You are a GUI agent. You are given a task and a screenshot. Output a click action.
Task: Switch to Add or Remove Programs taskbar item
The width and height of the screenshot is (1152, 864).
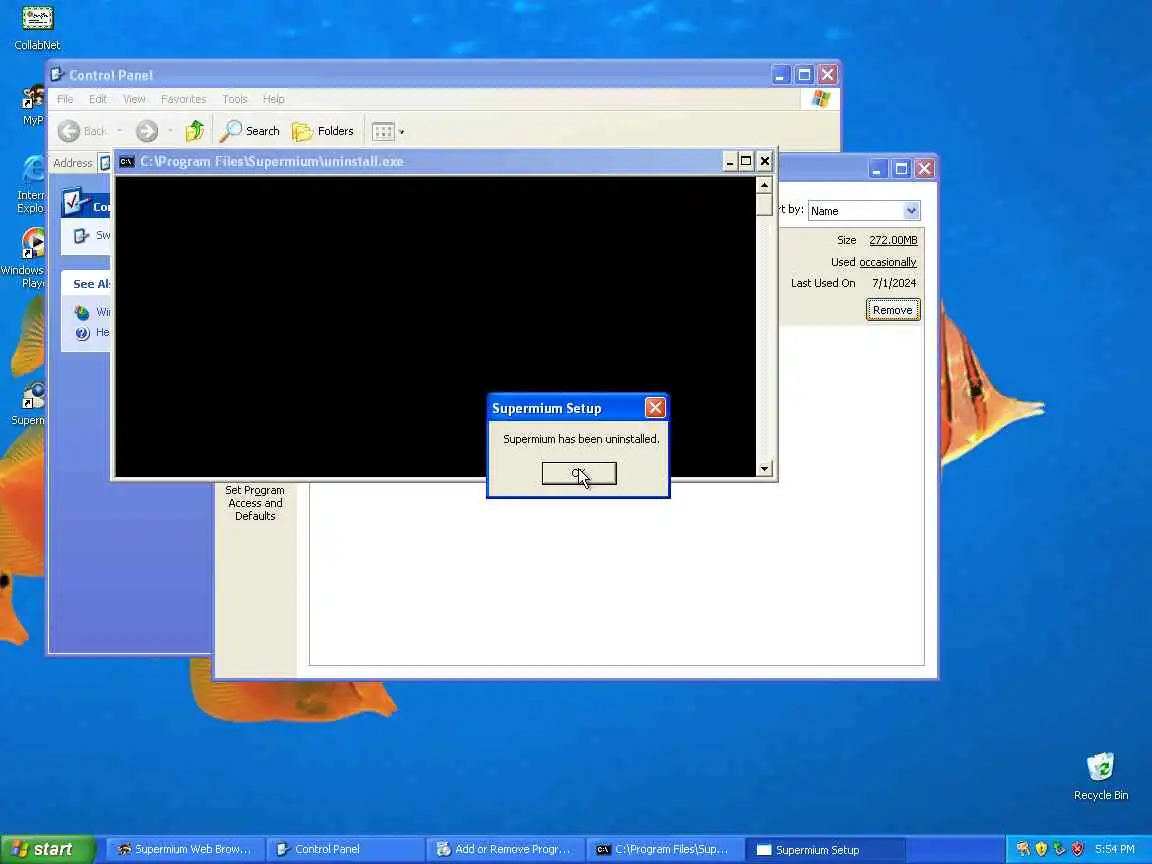click(x=505, y=849)
